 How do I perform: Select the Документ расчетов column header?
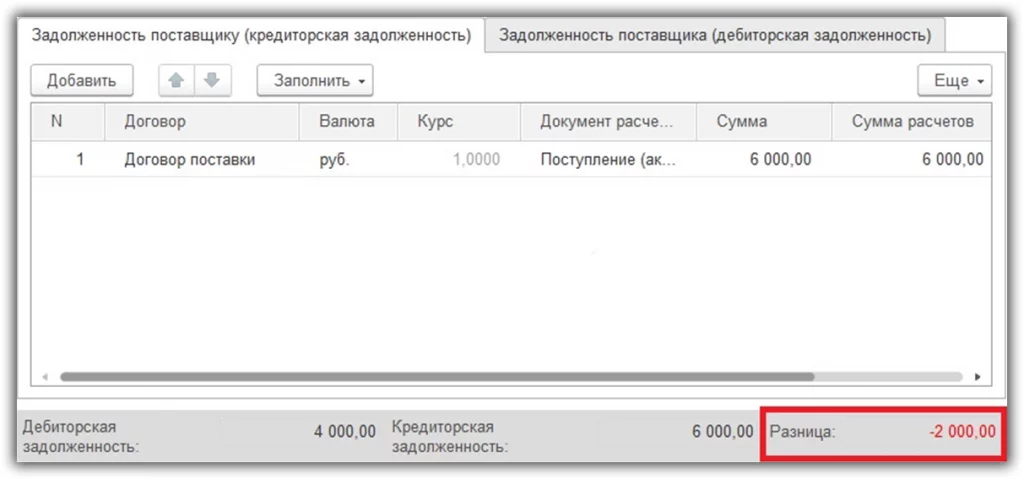(x=606, y=122)
